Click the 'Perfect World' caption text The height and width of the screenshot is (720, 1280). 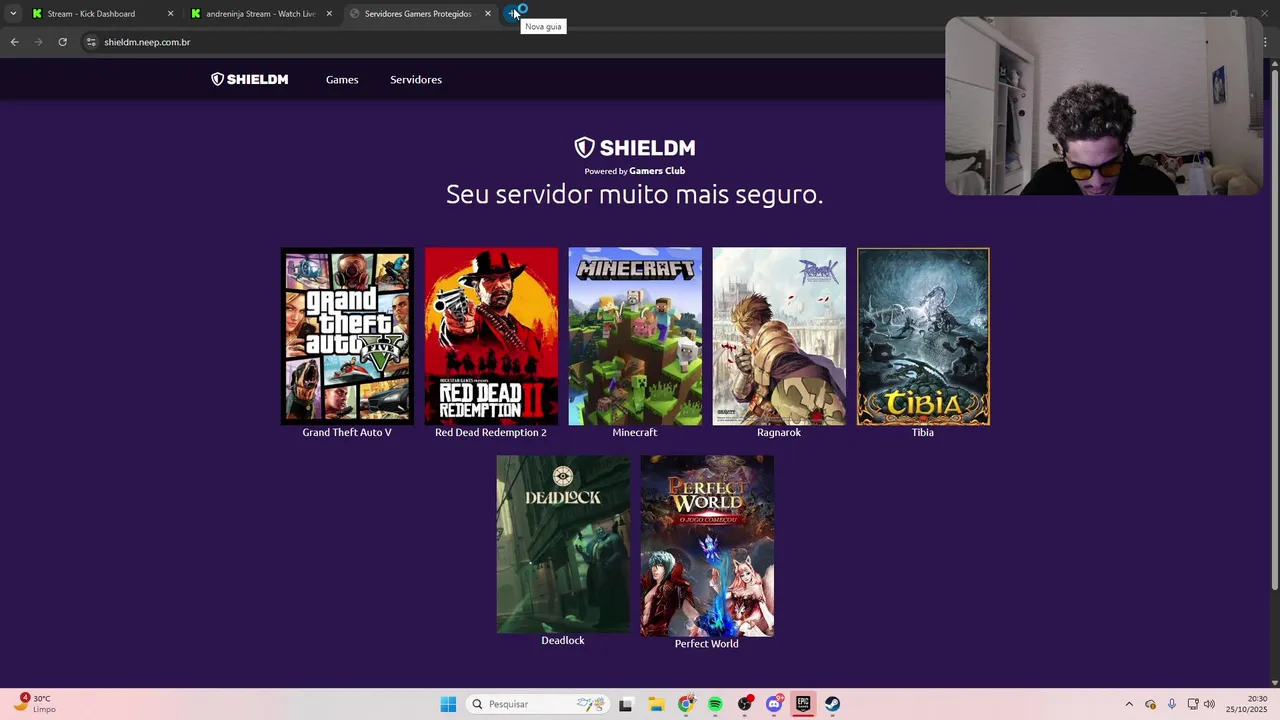tap(707, 644)
